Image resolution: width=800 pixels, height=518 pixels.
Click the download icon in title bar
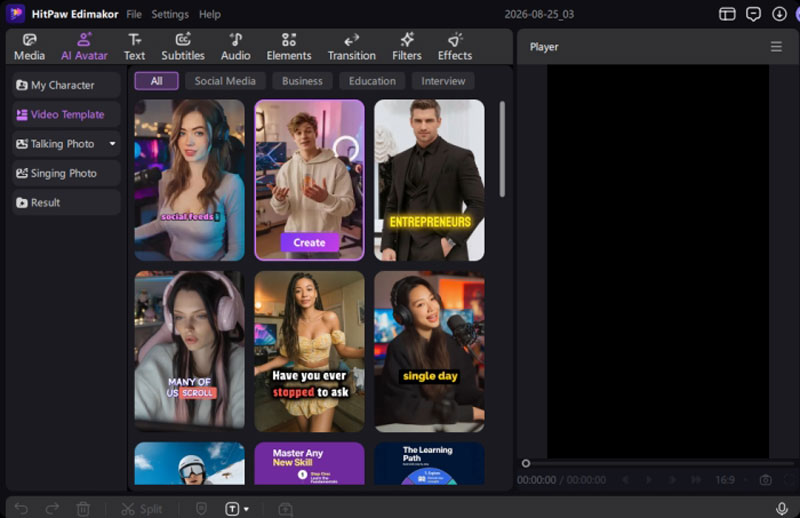(779, 14)
